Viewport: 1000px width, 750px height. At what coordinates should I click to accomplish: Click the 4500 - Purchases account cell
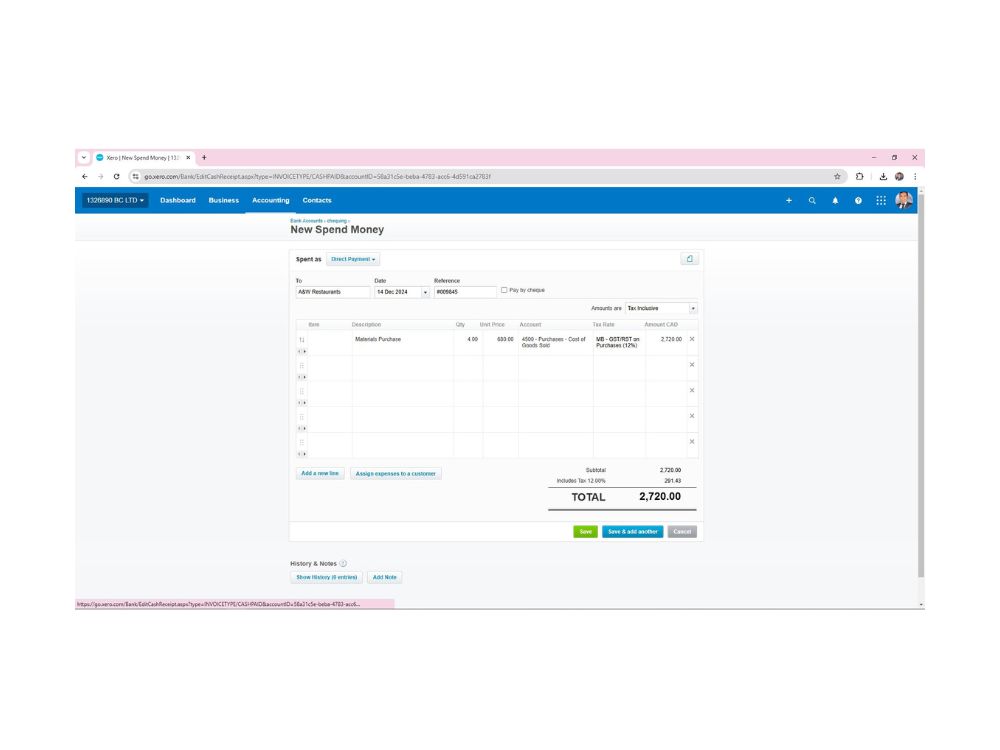pos(555,342)
